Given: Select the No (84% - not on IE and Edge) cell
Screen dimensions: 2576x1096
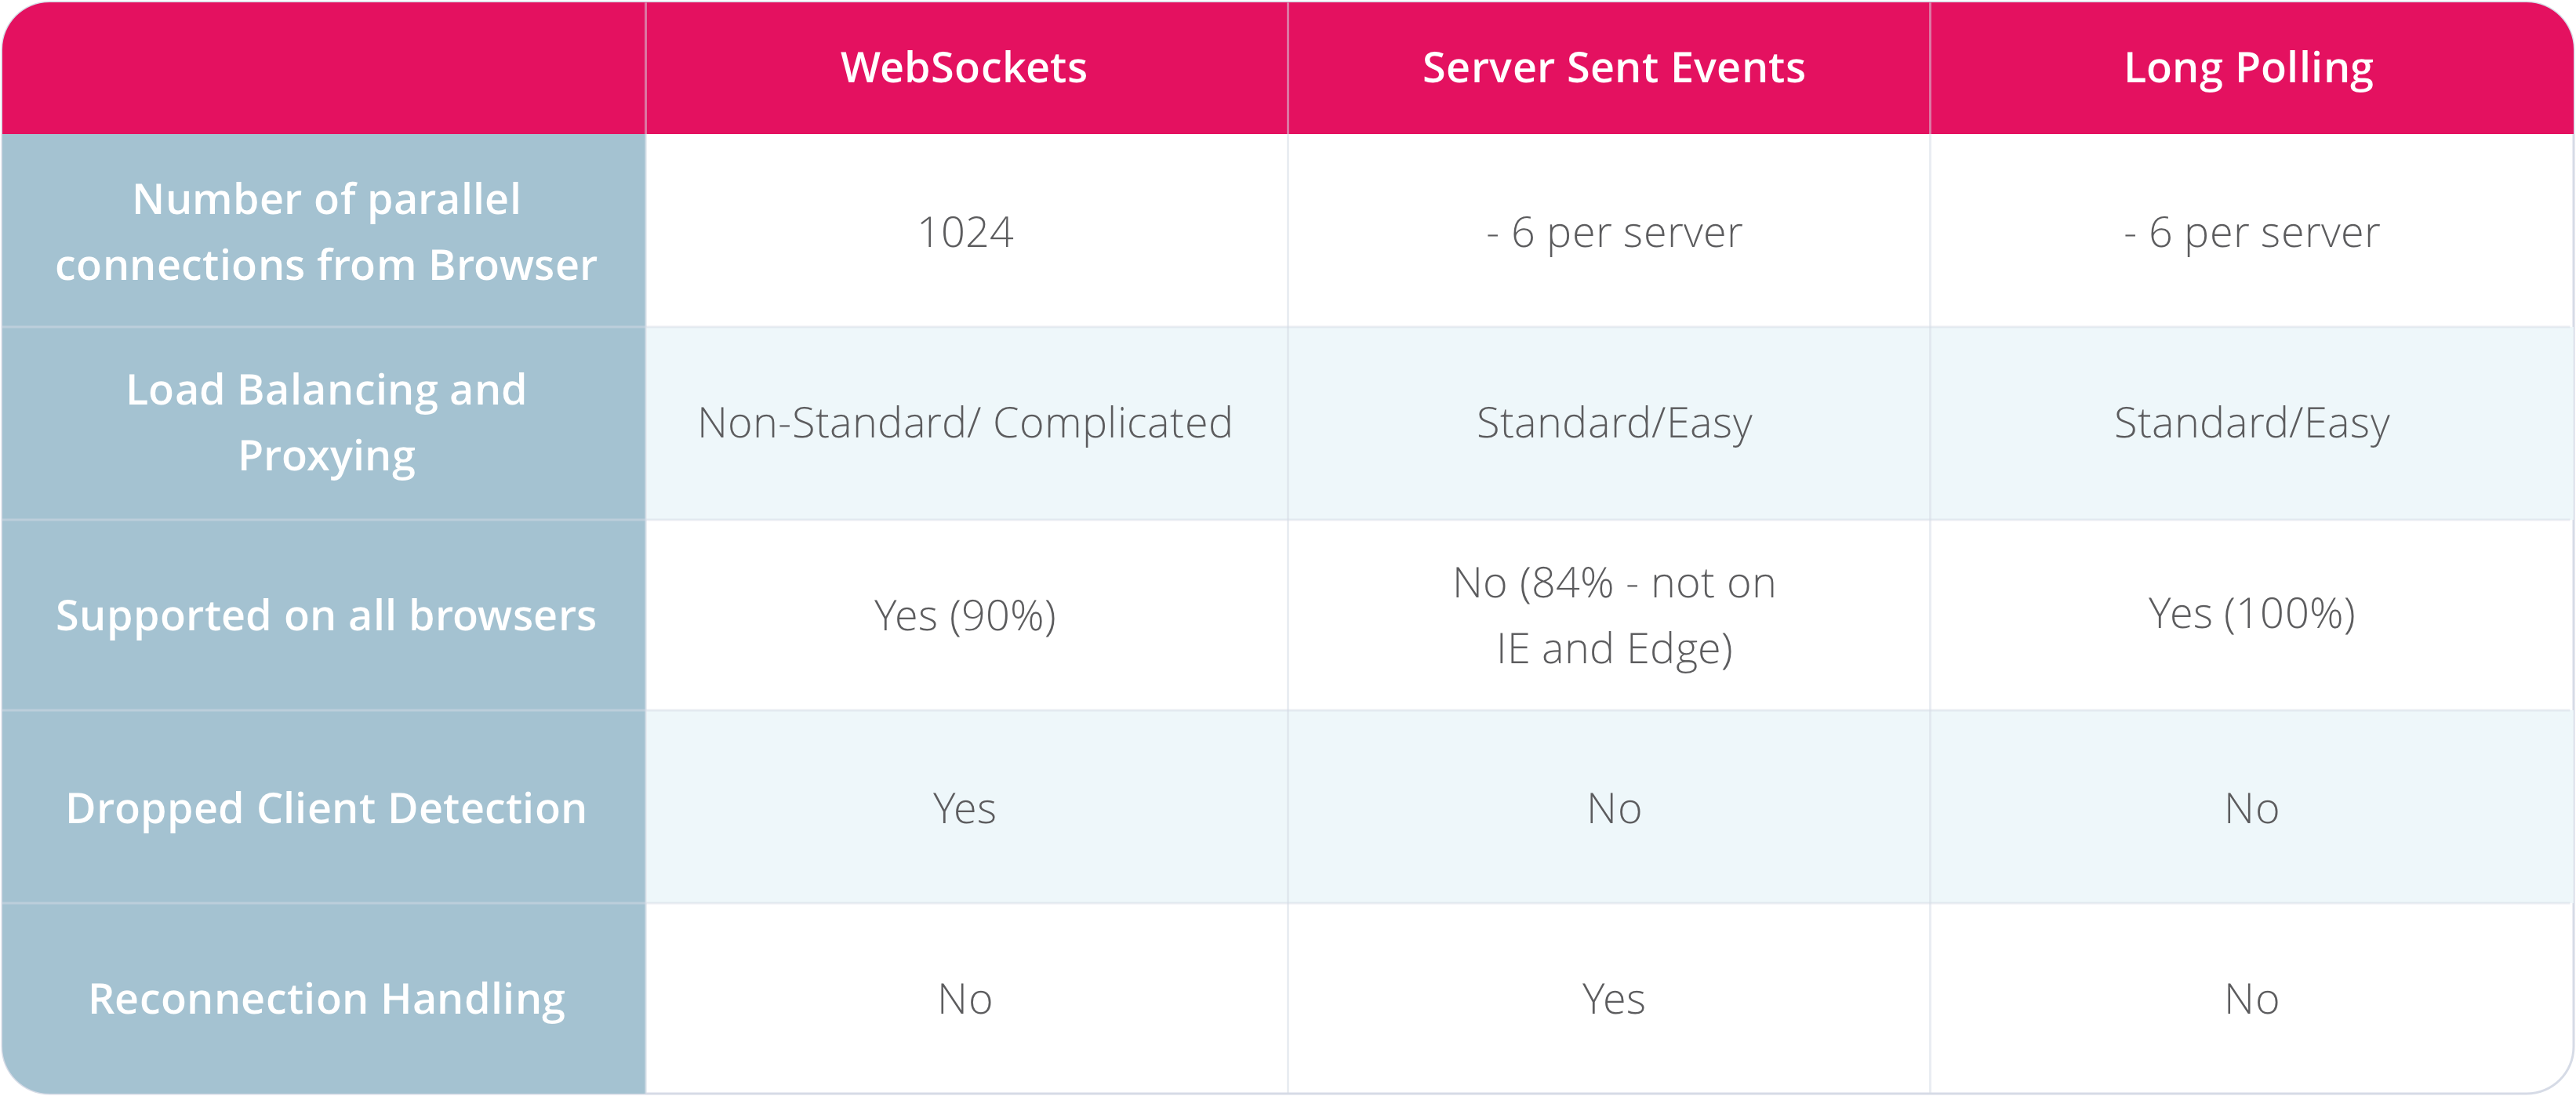Looking at the screenshot, I should 1613,615.
